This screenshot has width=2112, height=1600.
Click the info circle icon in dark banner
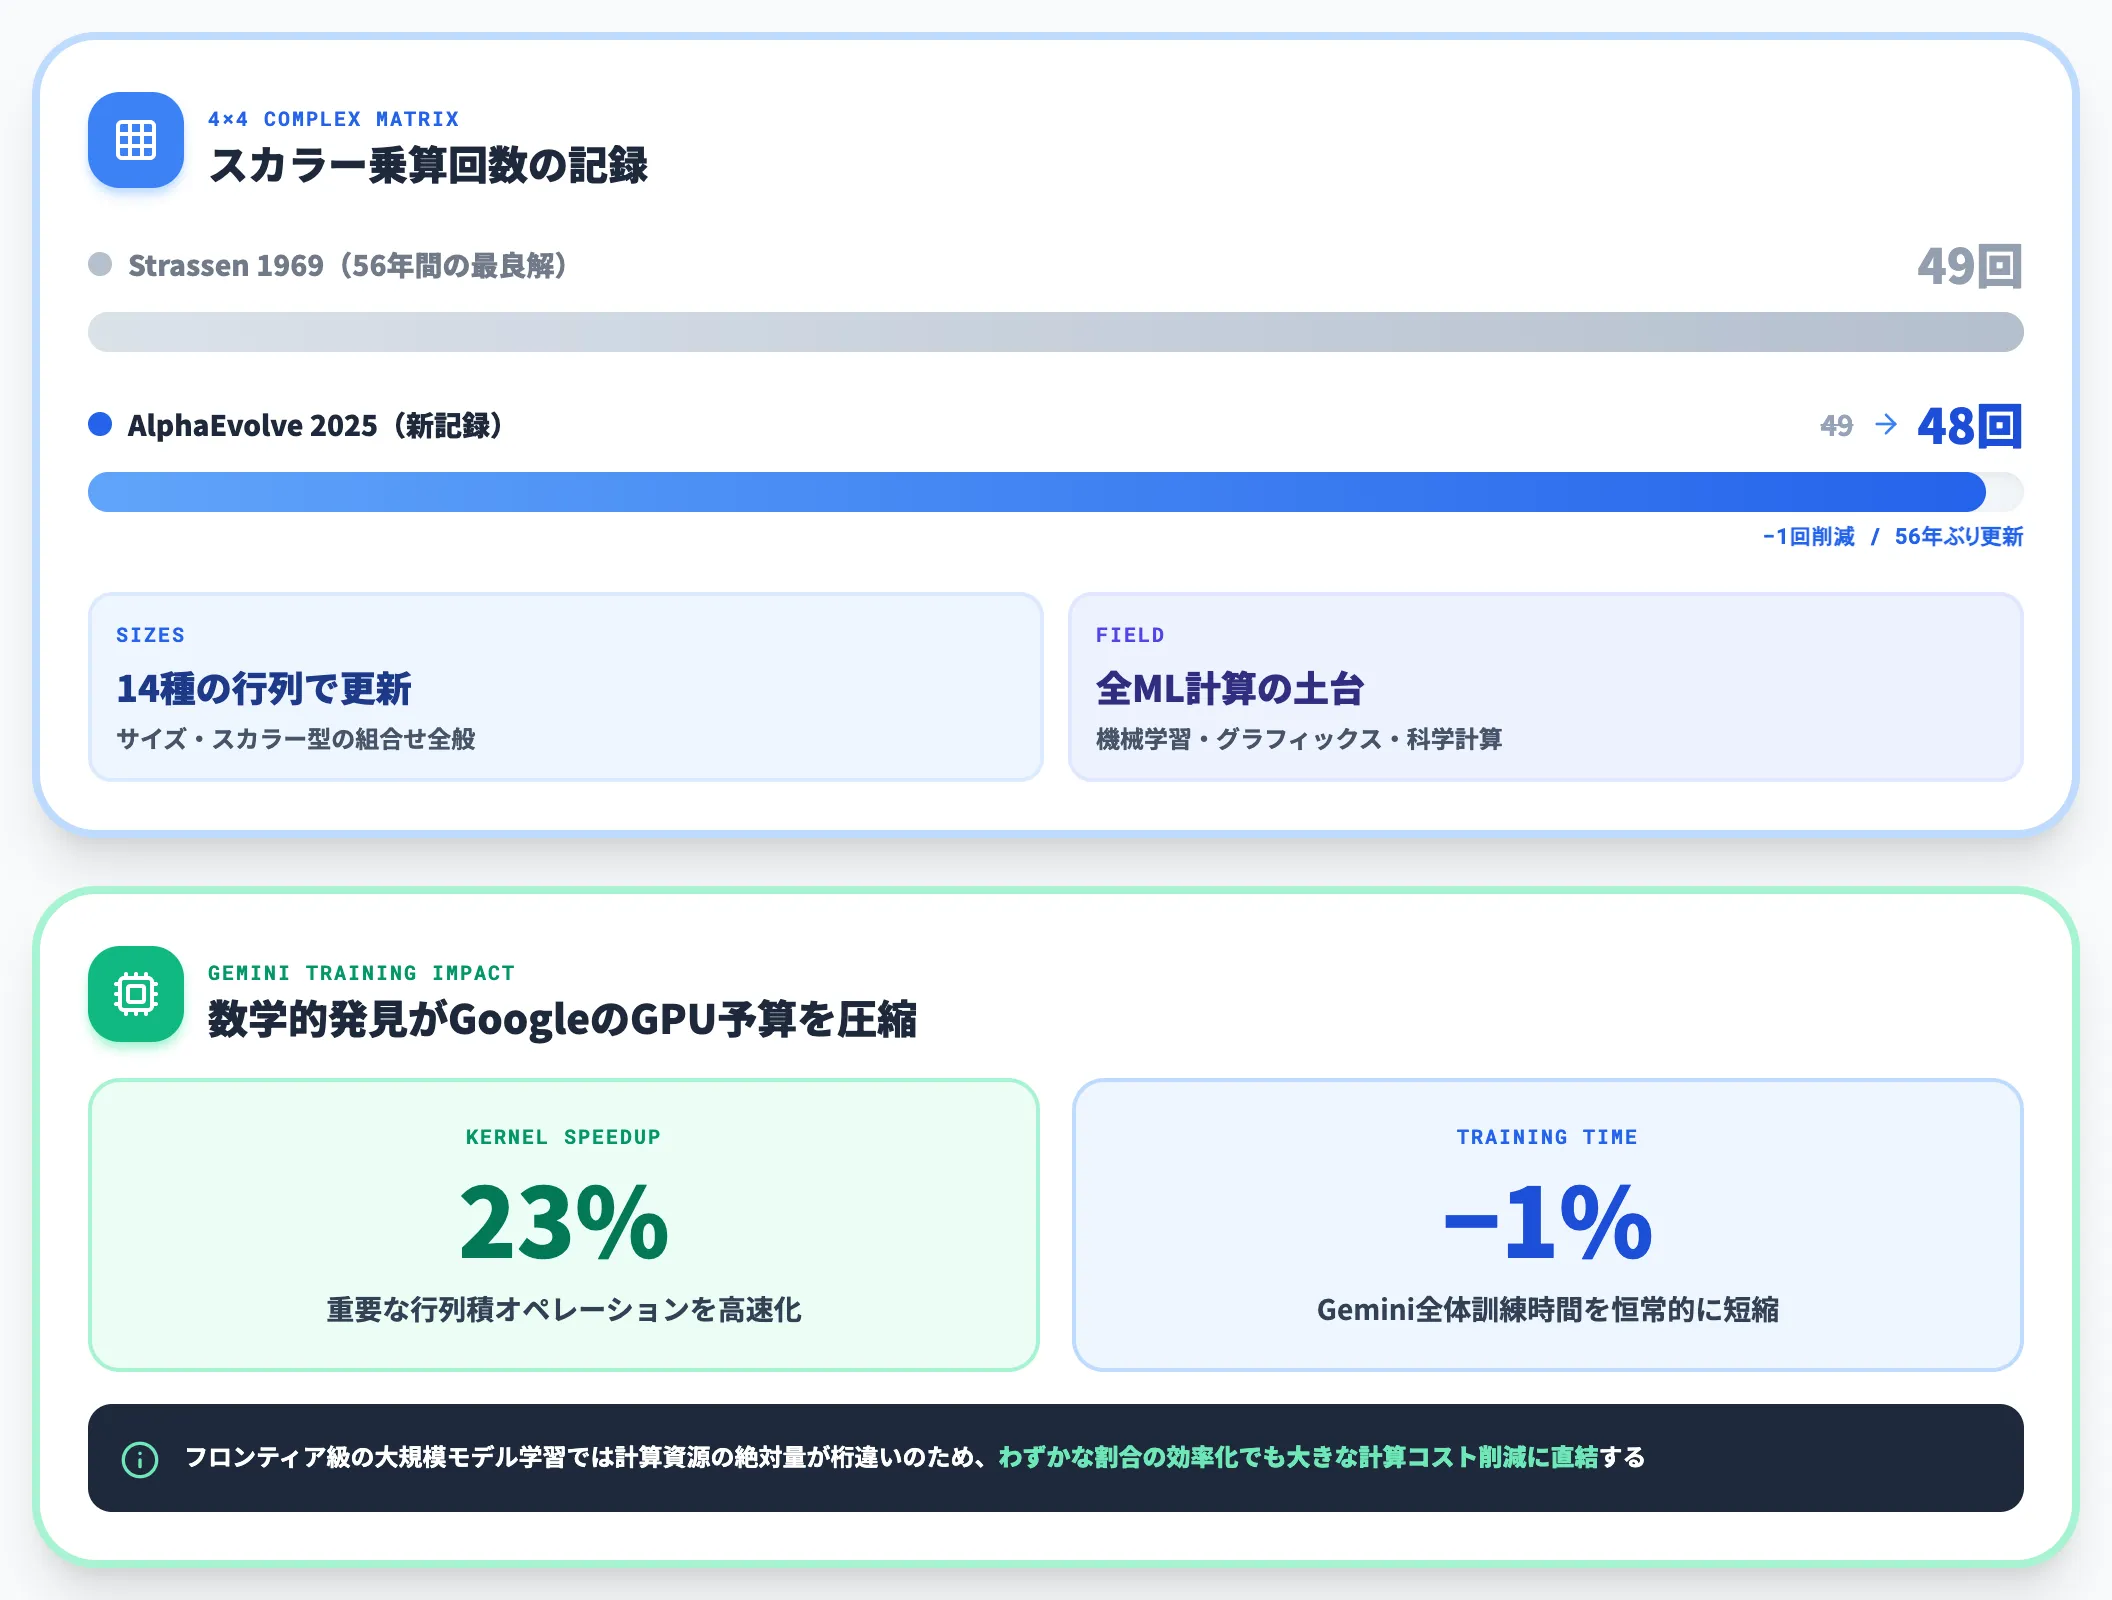point(140,1459)
